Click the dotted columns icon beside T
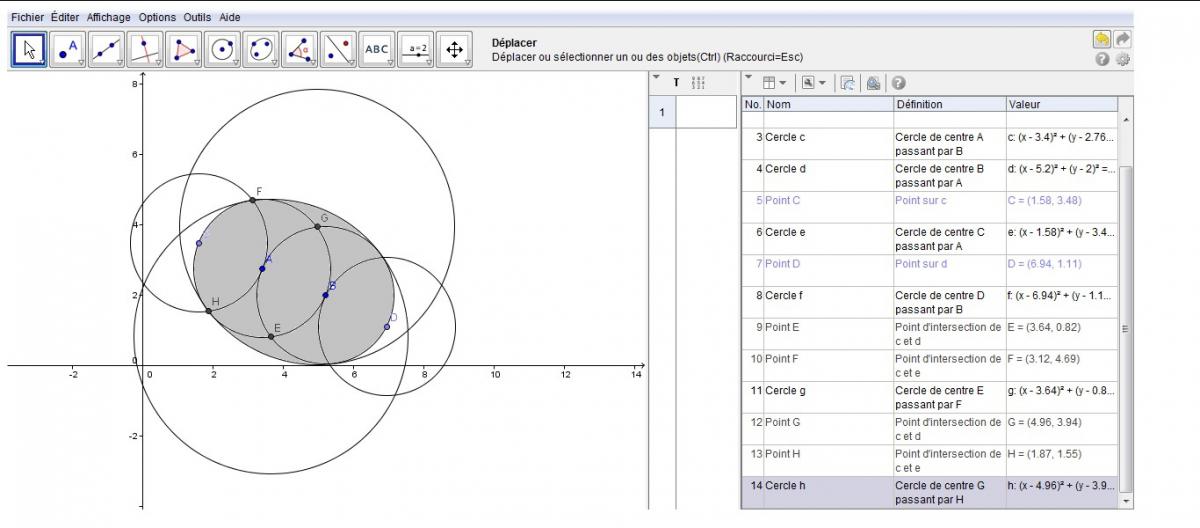This screenshot has width=1200, height=528. coord(699,83)
